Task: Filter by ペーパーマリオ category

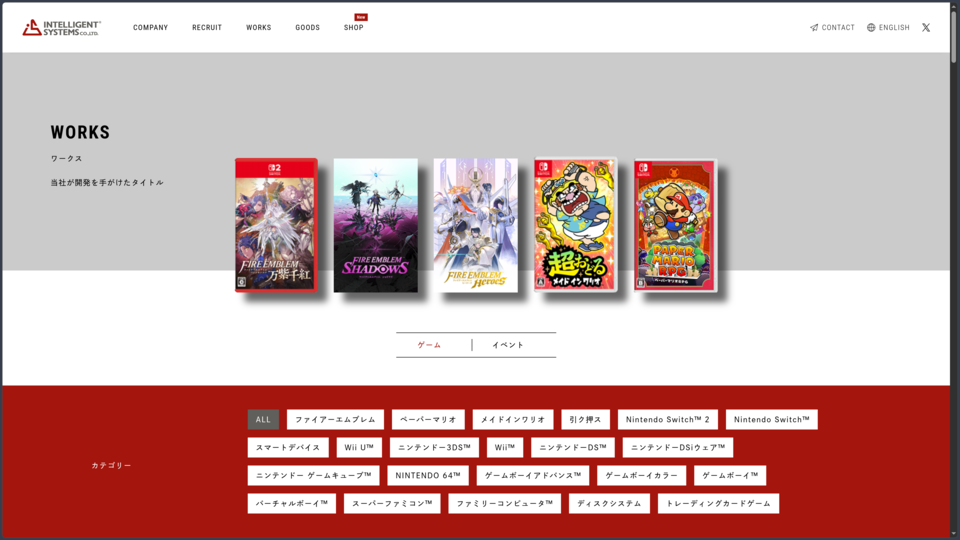Action: click(x=428, y=419)
